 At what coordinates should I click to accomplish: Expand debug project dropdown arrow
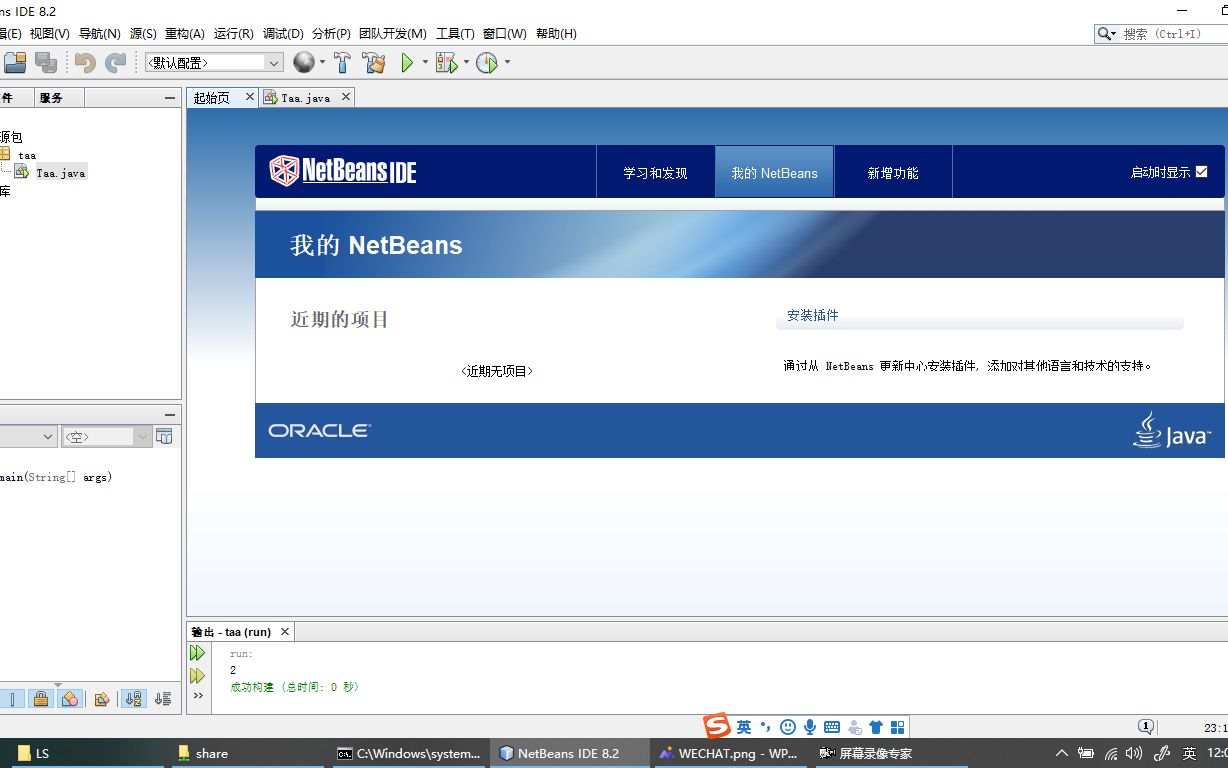466,62
